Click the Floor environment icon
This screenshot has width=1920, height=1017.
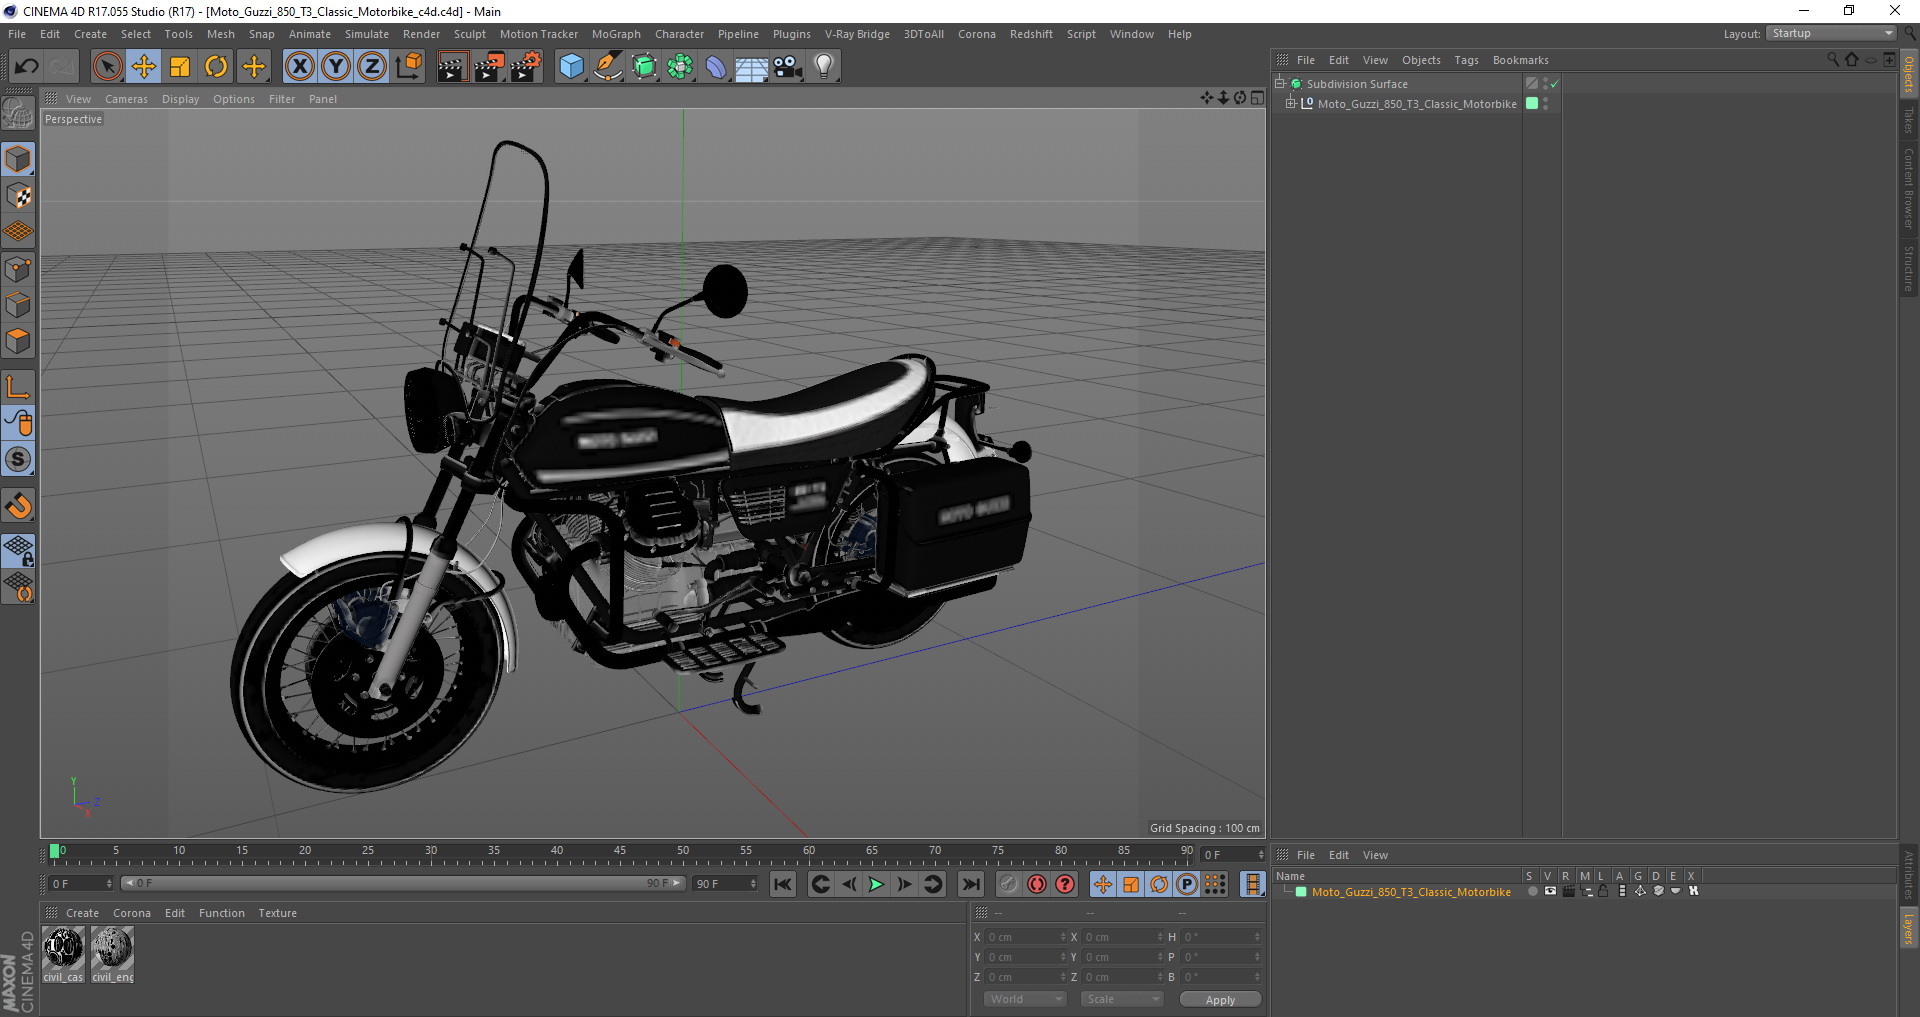click(751, 67)
